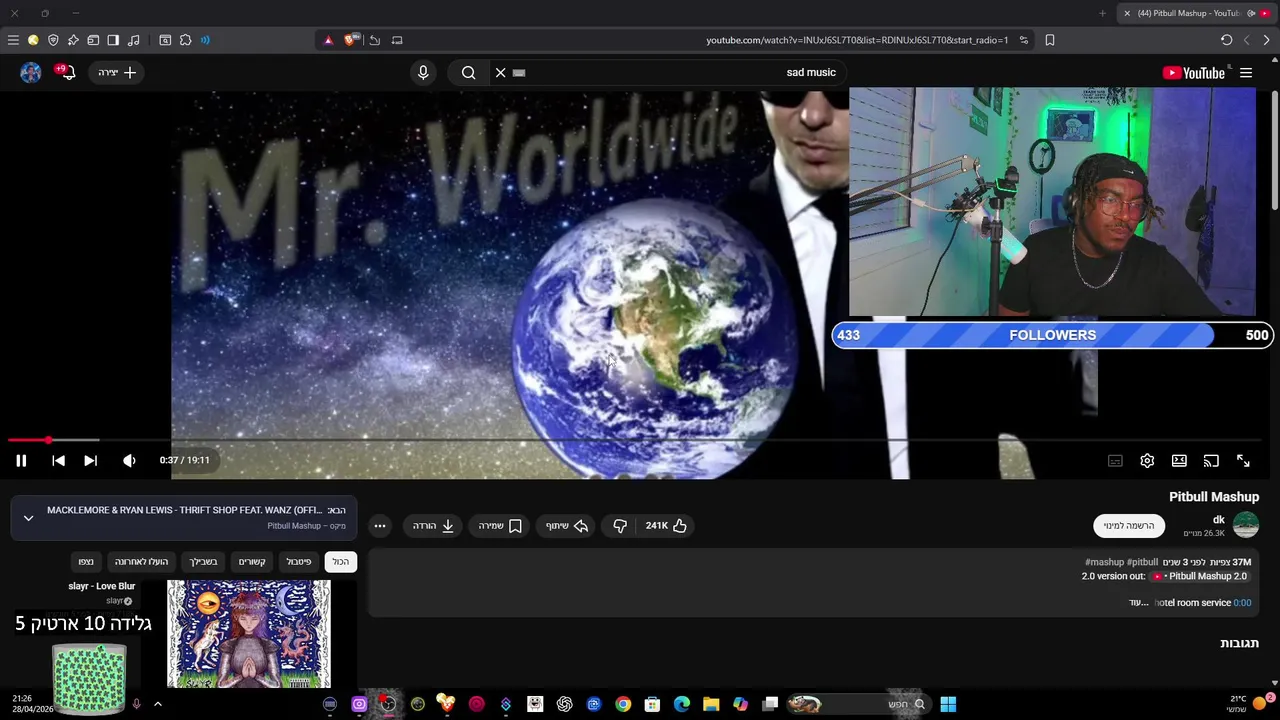
Task: Download the video using הורדה button
Action: coord(434,525)
